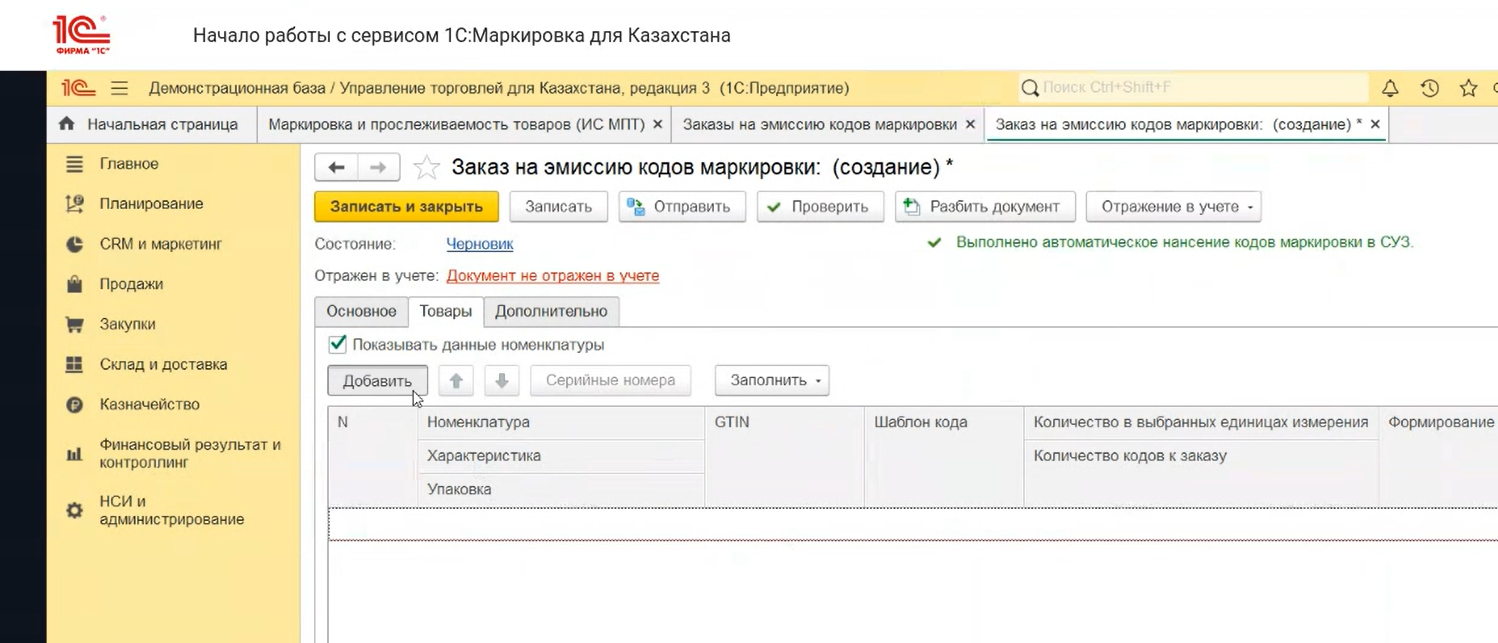Click the Финансовый результат chart icon
This screenshot has height=643, width=1498.
(74, 454)
